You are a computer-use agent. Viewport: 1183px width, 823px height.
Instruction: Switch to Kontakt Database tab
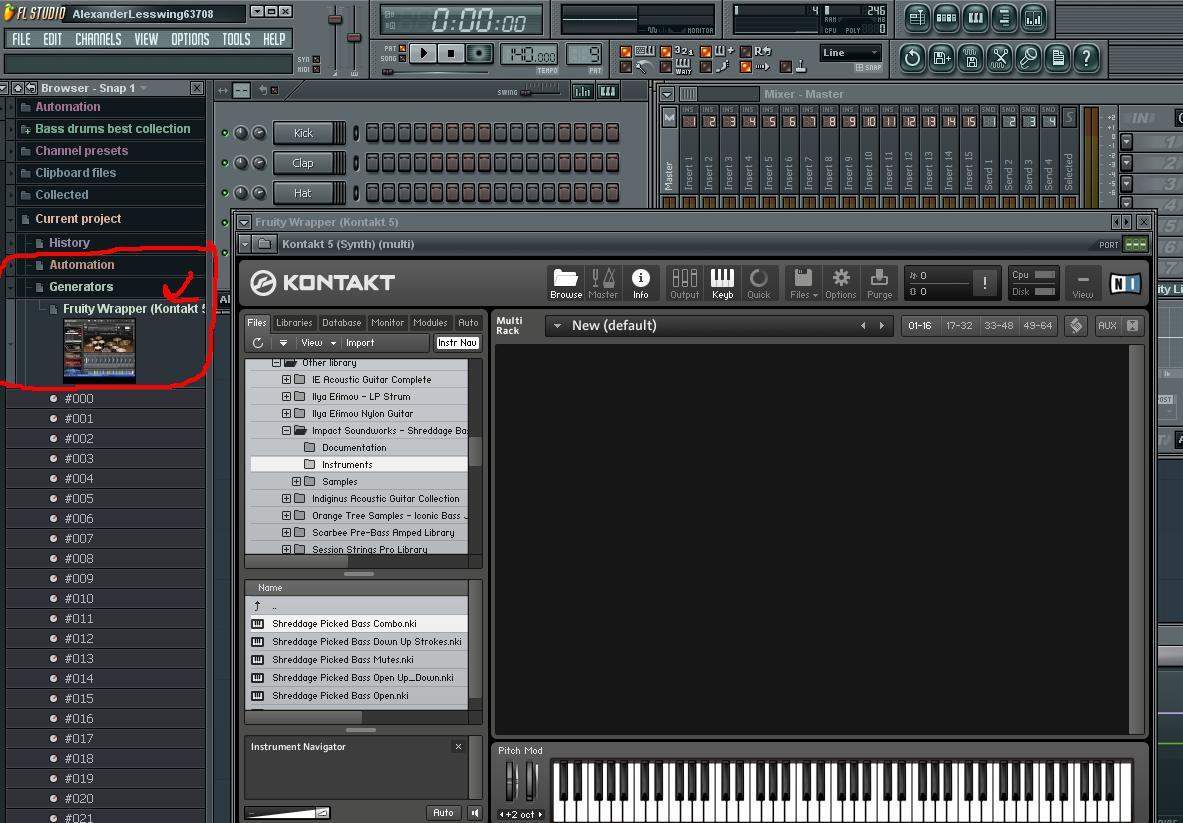[x=341, y=323]
